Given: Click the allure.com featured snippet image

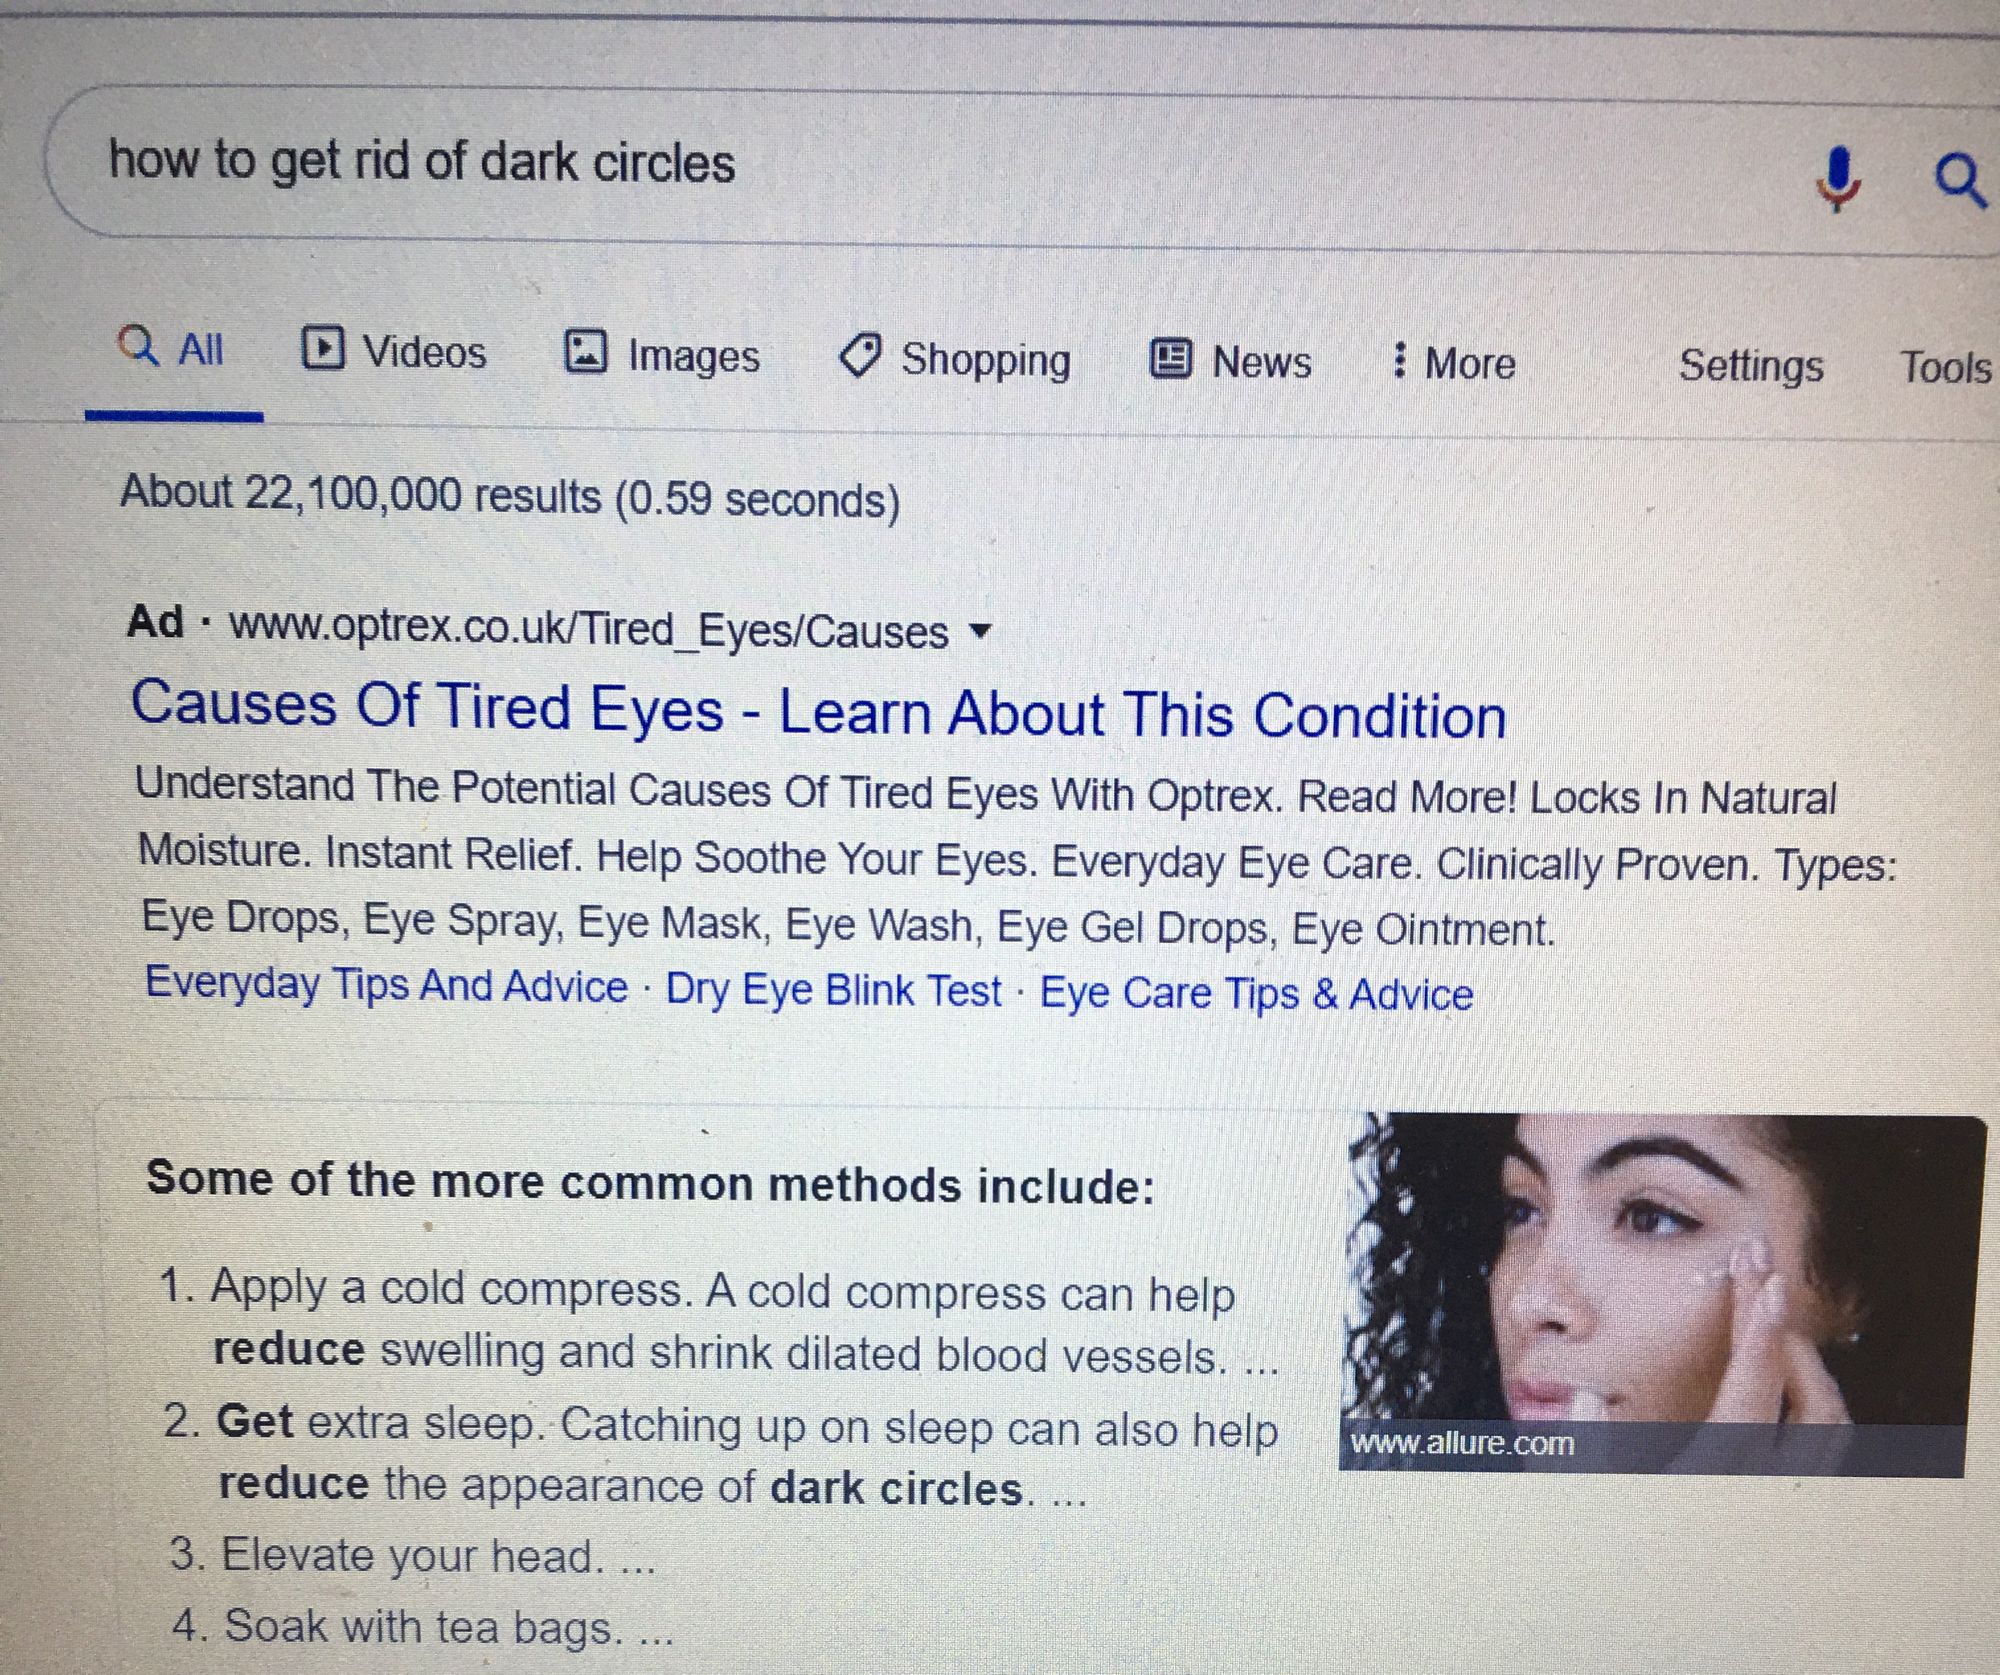Looking at the screenshot, I should [1660, 1294].
